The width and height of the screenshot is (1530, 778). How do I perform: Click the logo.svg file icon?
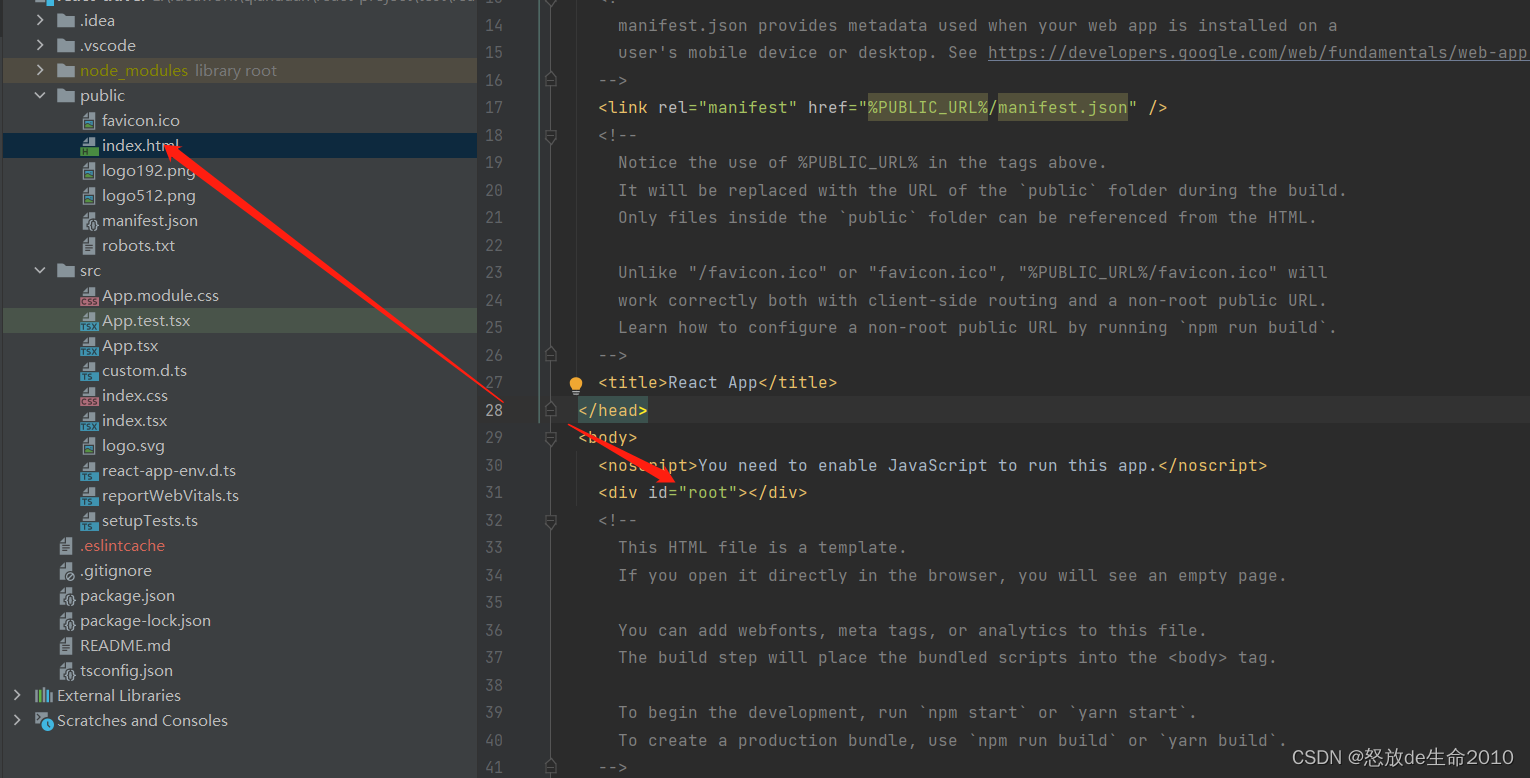[x=89, y=446]
